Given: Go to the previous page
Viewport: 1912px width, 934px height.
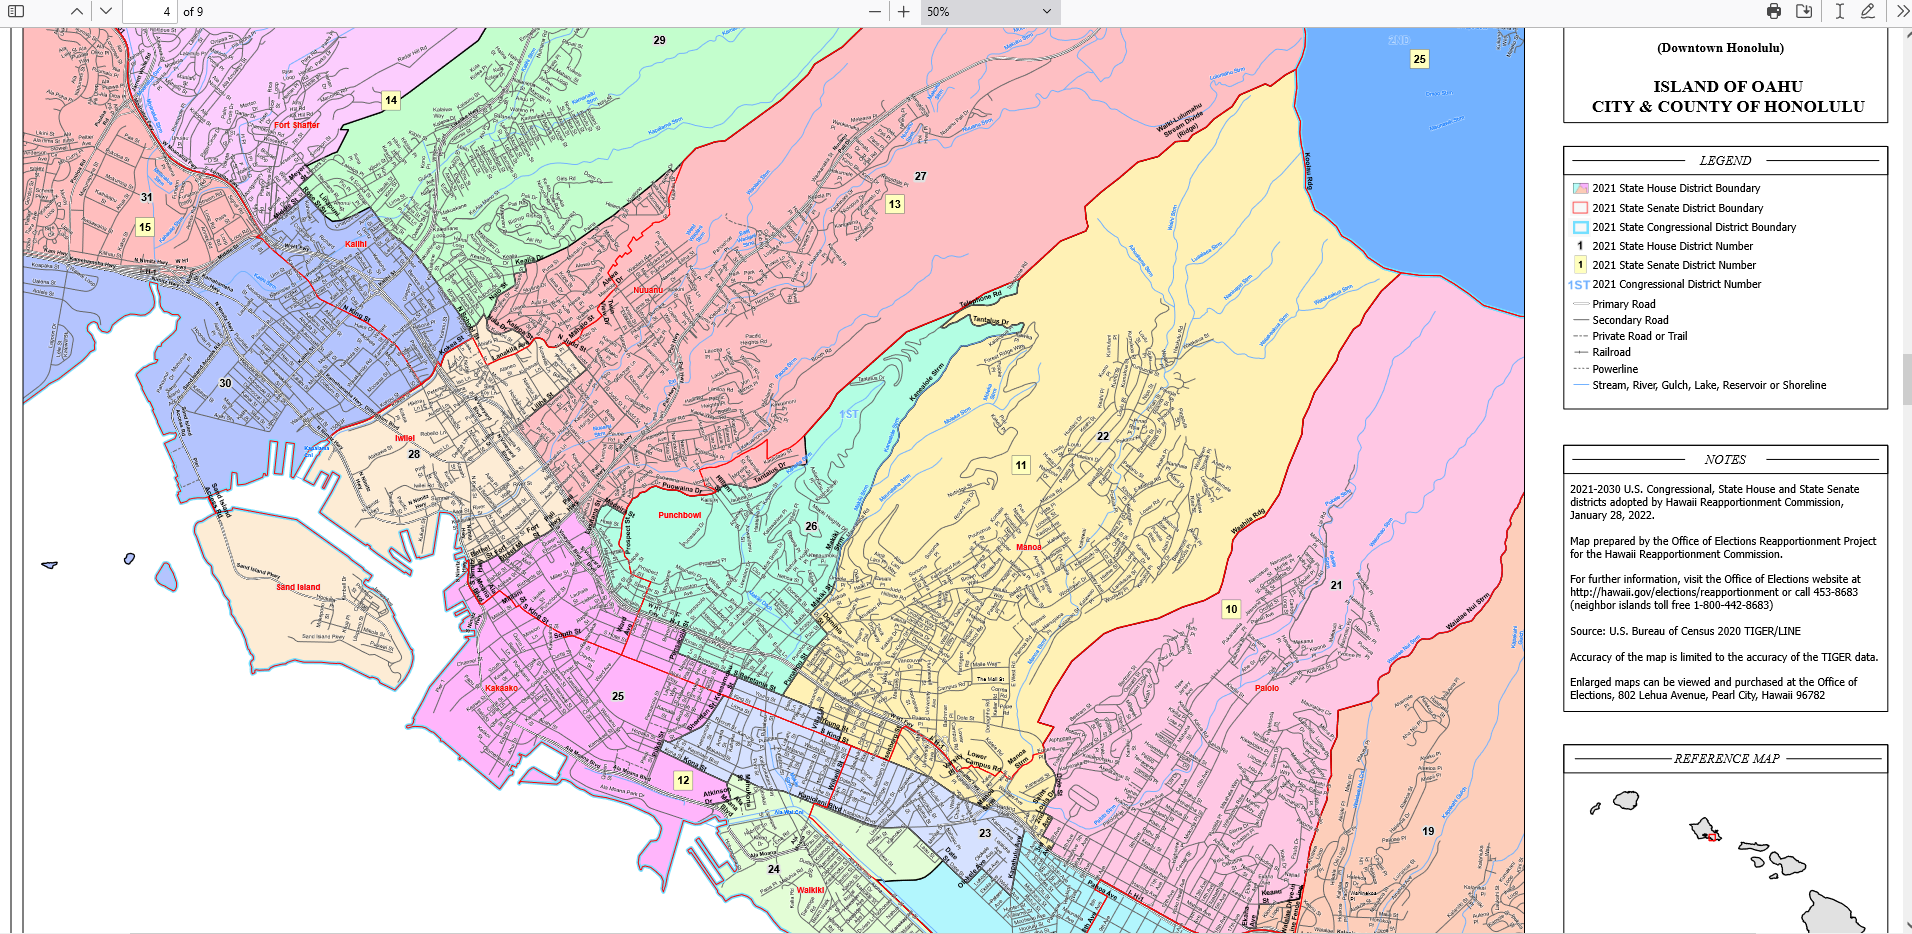Looking at the screenshot, I should tap(77, 12).
